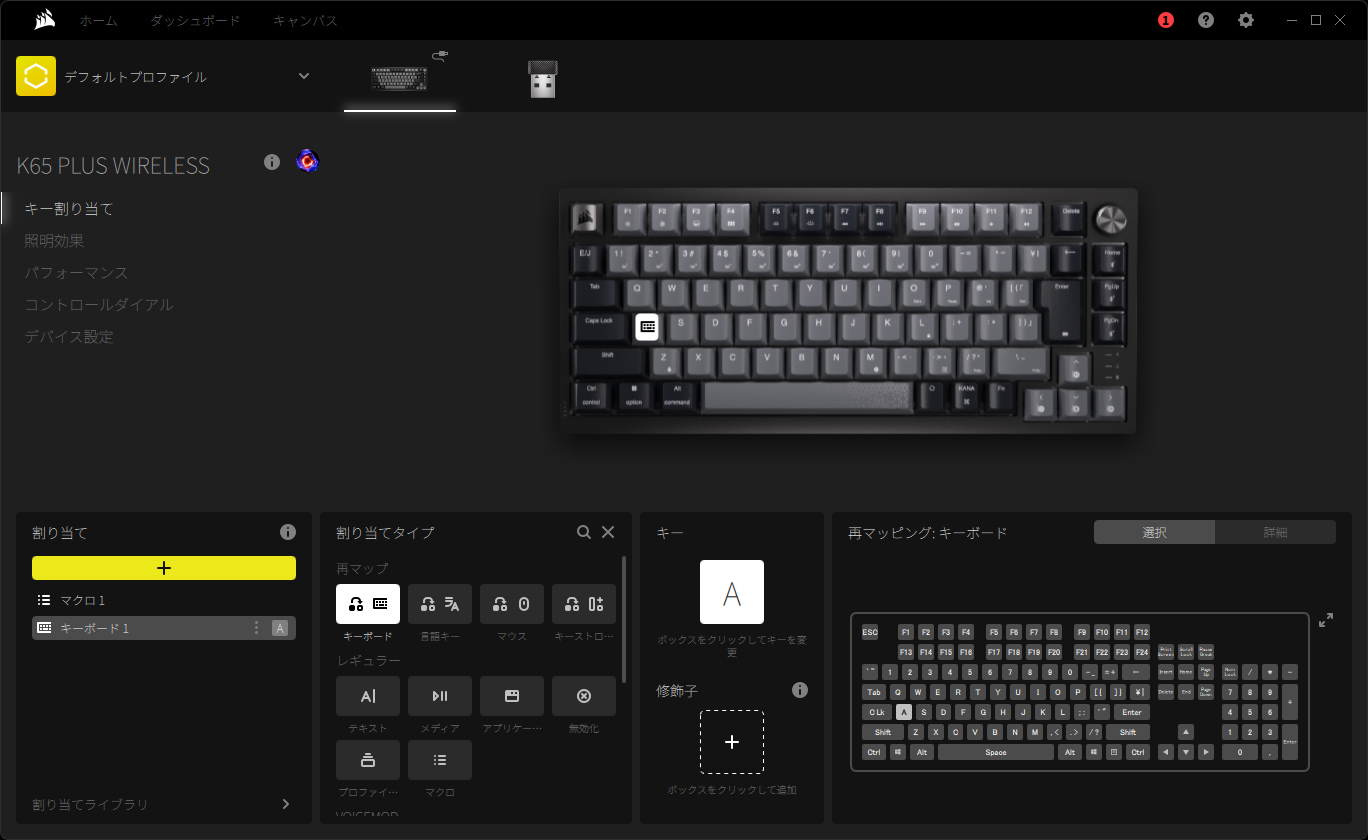Select the キーボード 1 assignment row
The height and width of the screenshot is (840, 1368).
tap(164, 628)
